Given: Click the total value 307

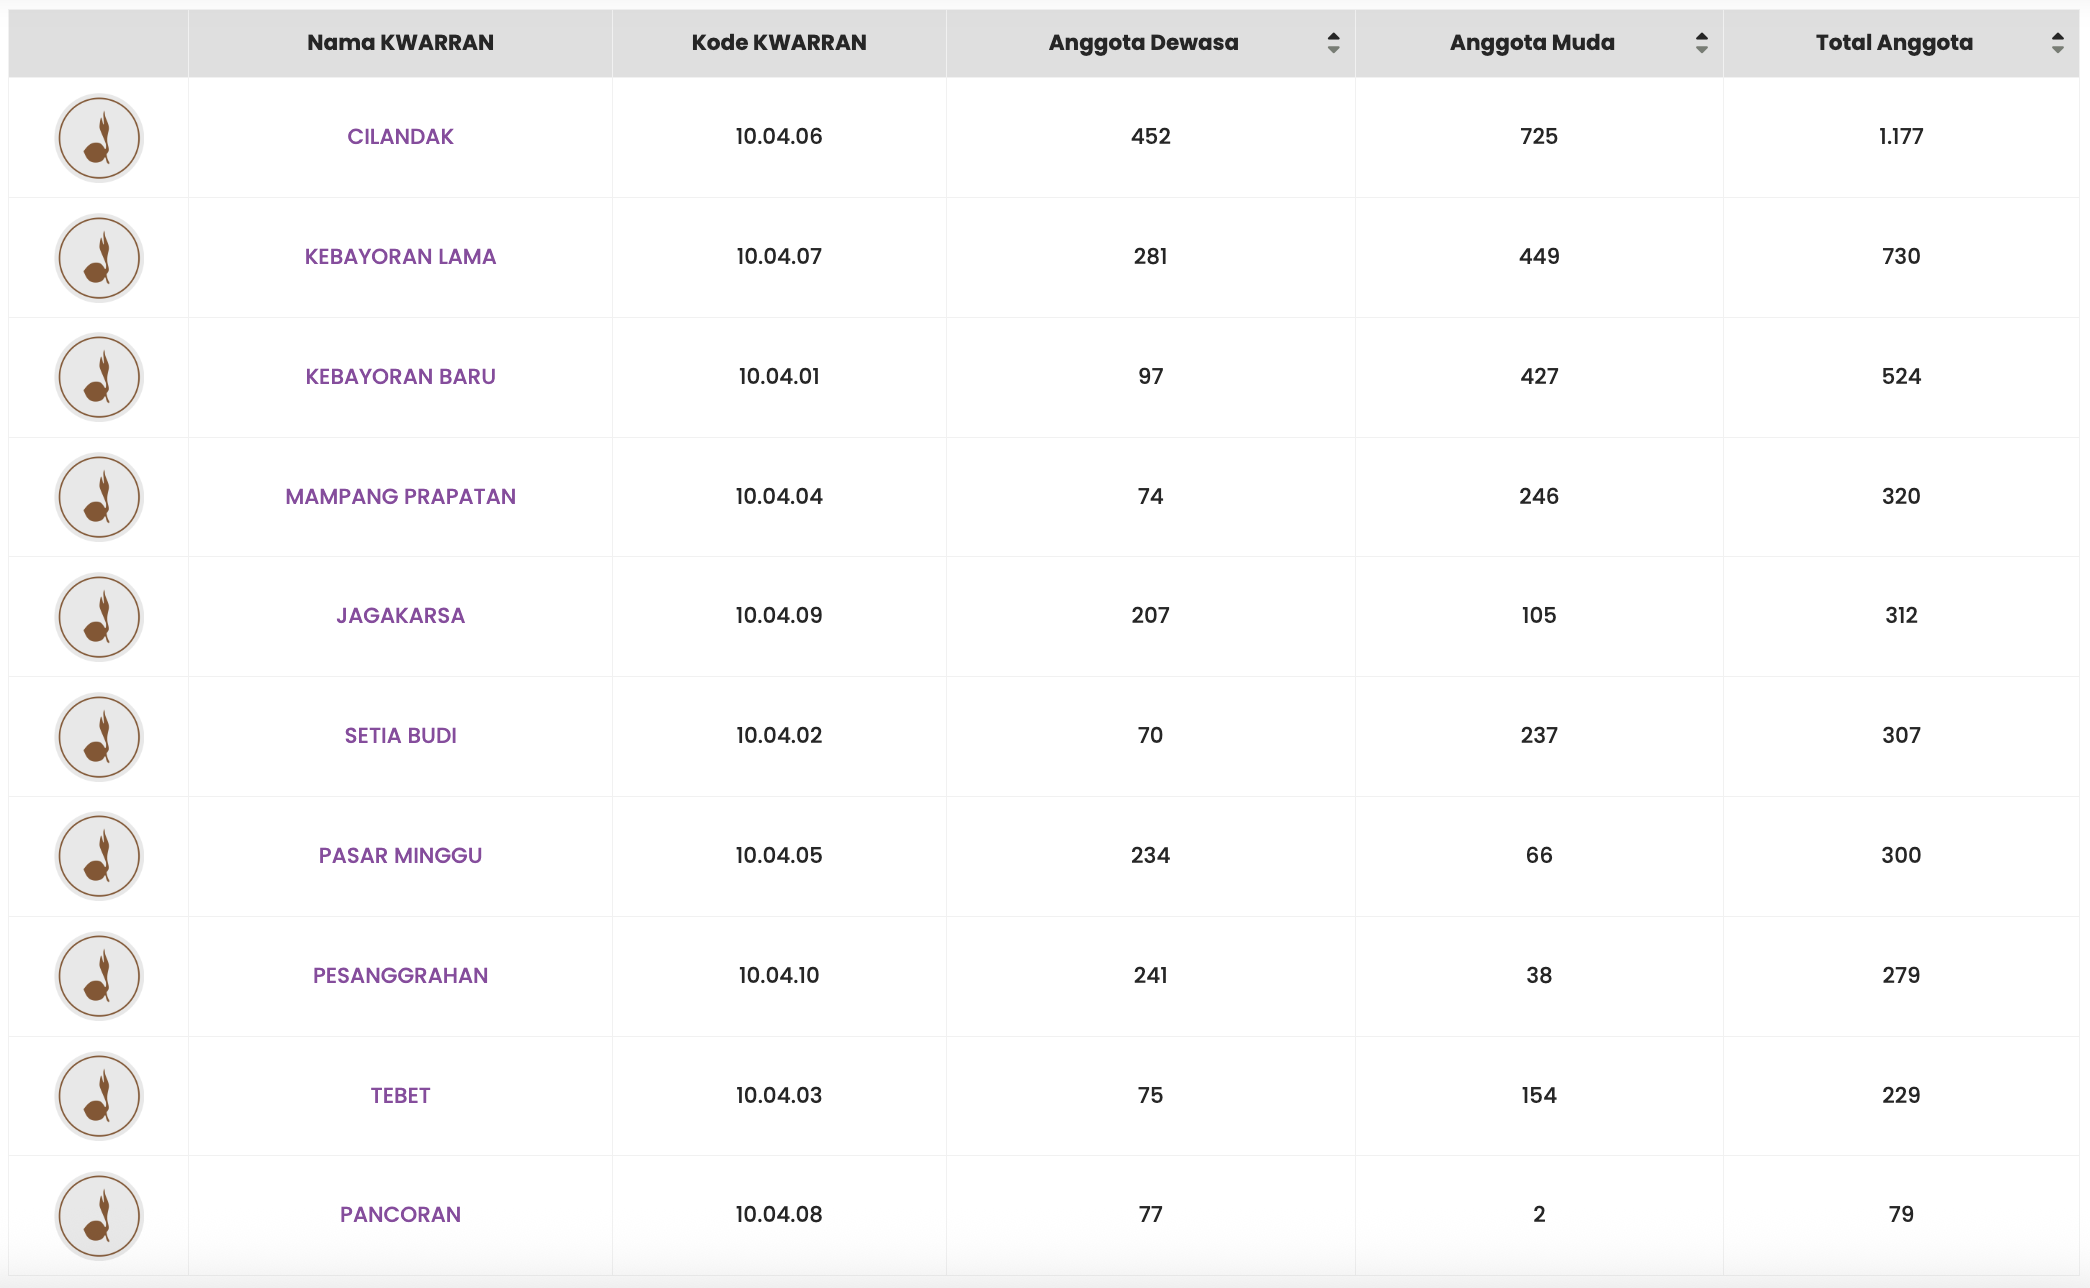Looking at the screenshot, I should [x=1901, y=736].
